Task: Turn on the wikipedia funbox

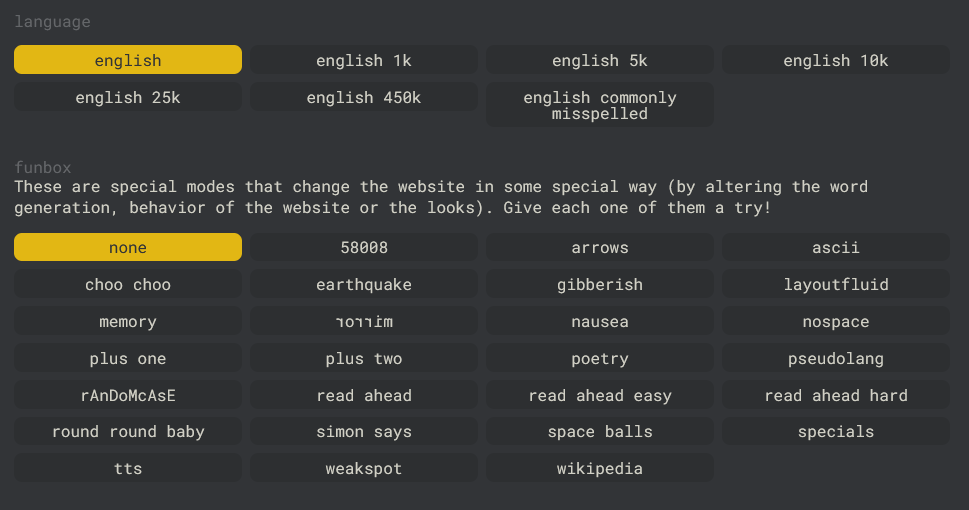Action: click(x=599, y=468)
